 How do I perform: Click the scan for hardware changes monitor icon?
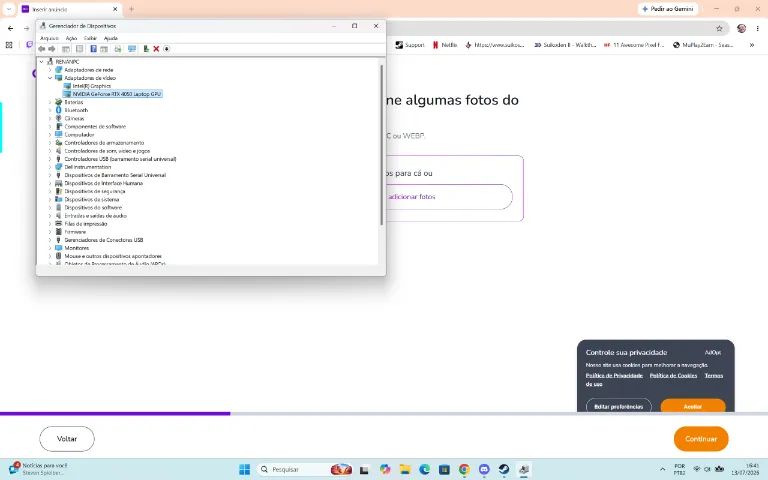(132, 49)
